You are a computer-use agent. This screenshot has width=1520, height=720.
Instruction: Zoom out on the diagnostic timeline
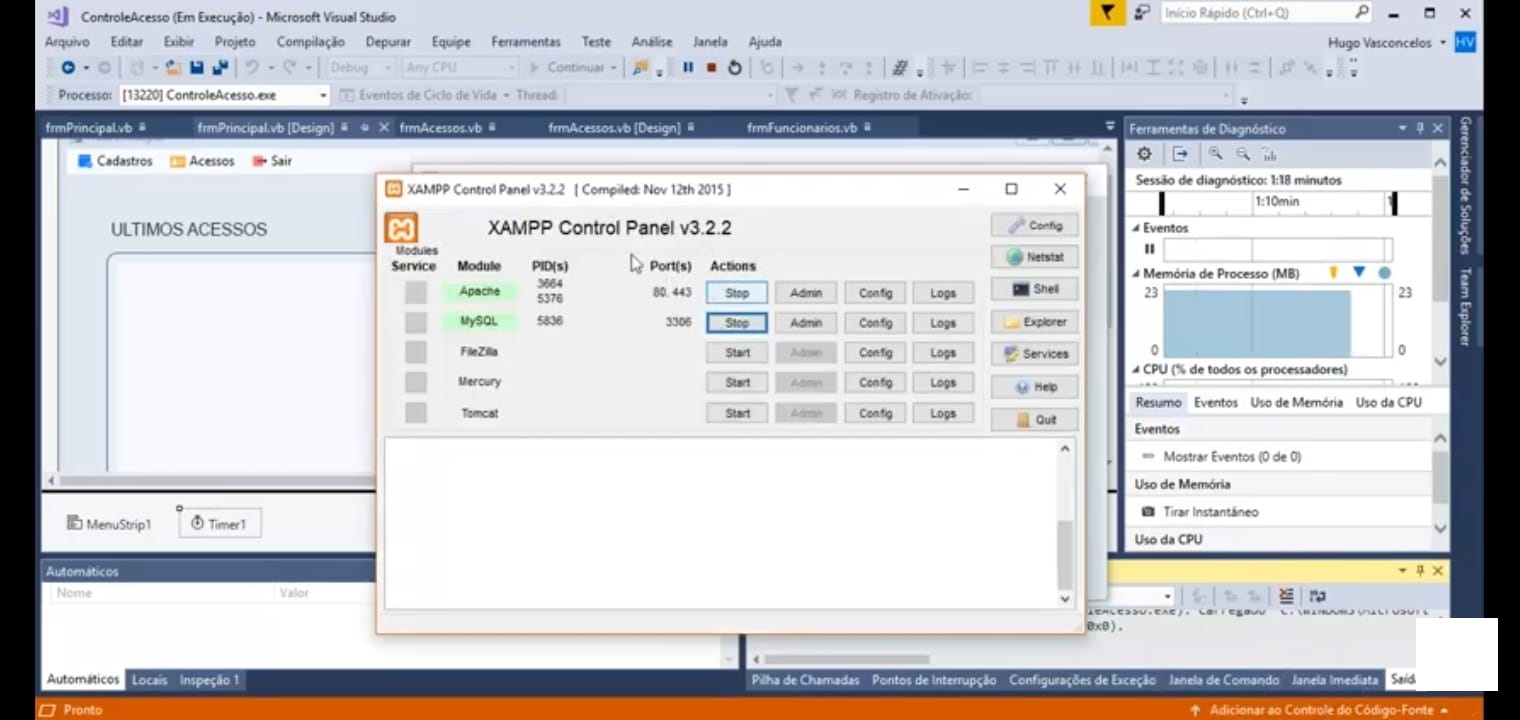(1243, 154)
